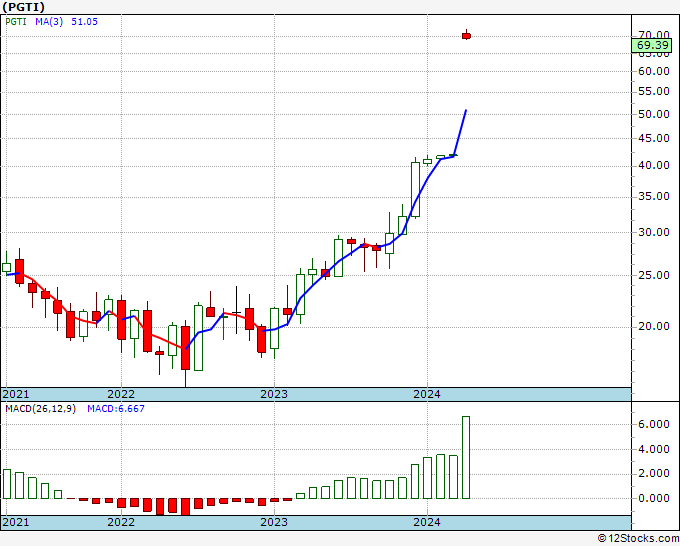Select 2021 on the MACD panel timeline
The height and width of the screenshot is (546, 680).
(16, 522)
